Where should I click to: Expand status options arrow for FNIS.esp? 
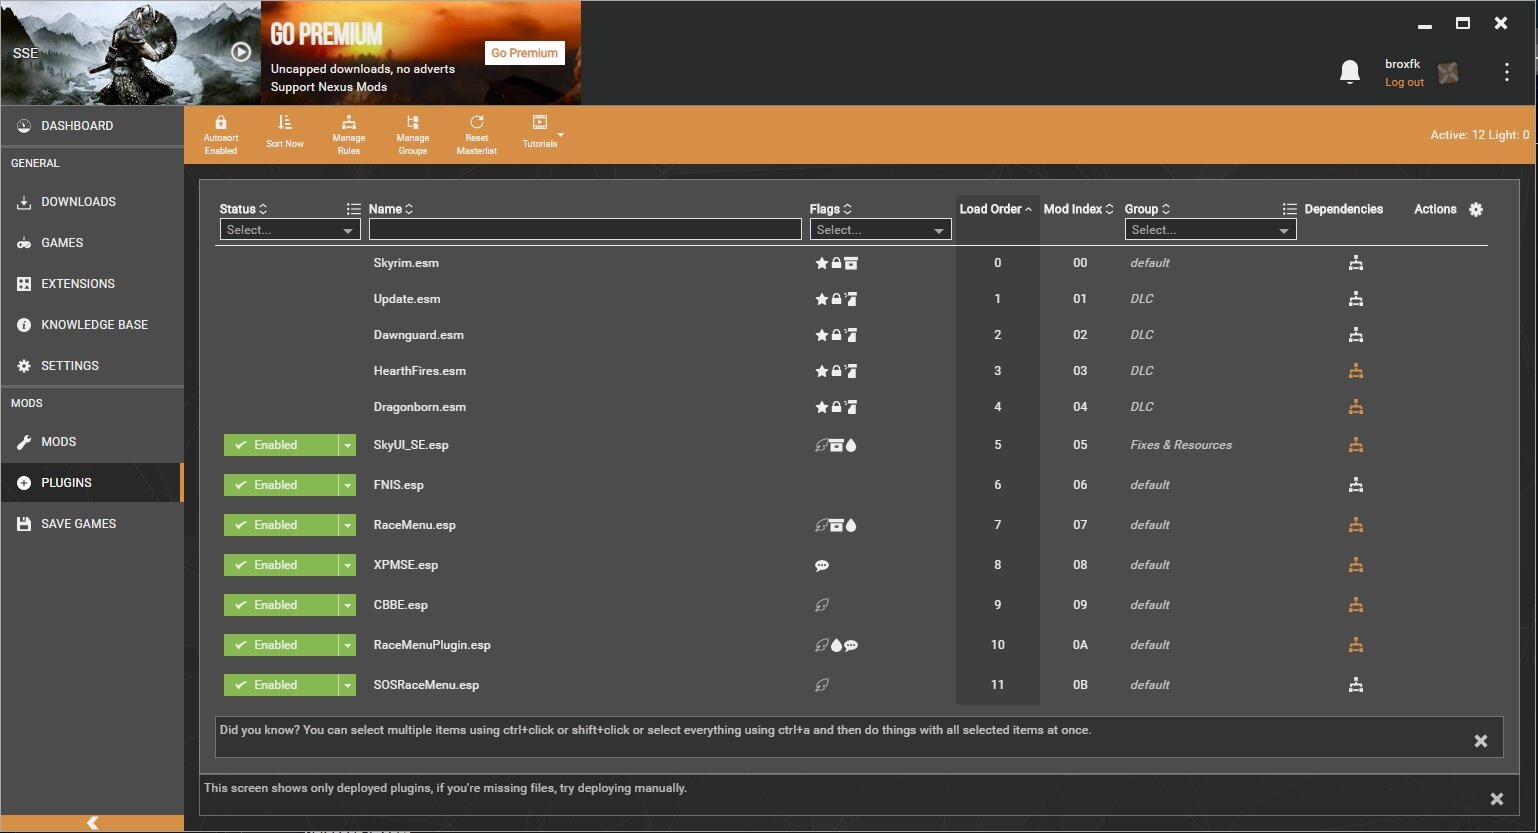coord(347,485)
